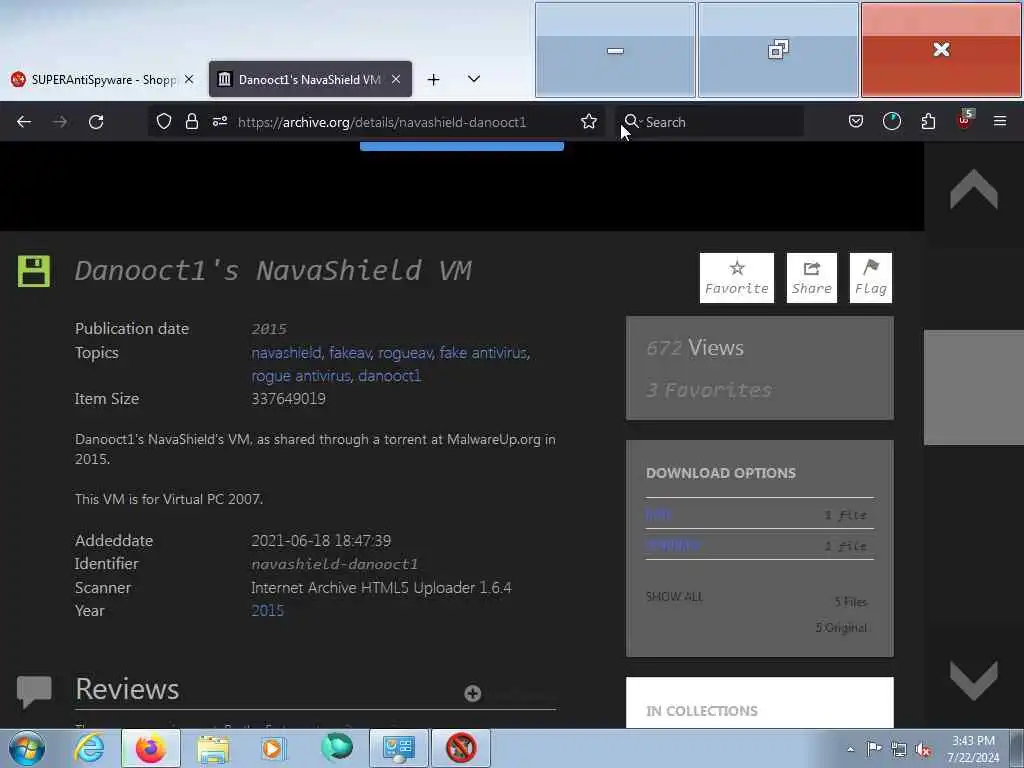Show hidden system tray icons
The image size is (1024, 768).
[850, 749]
